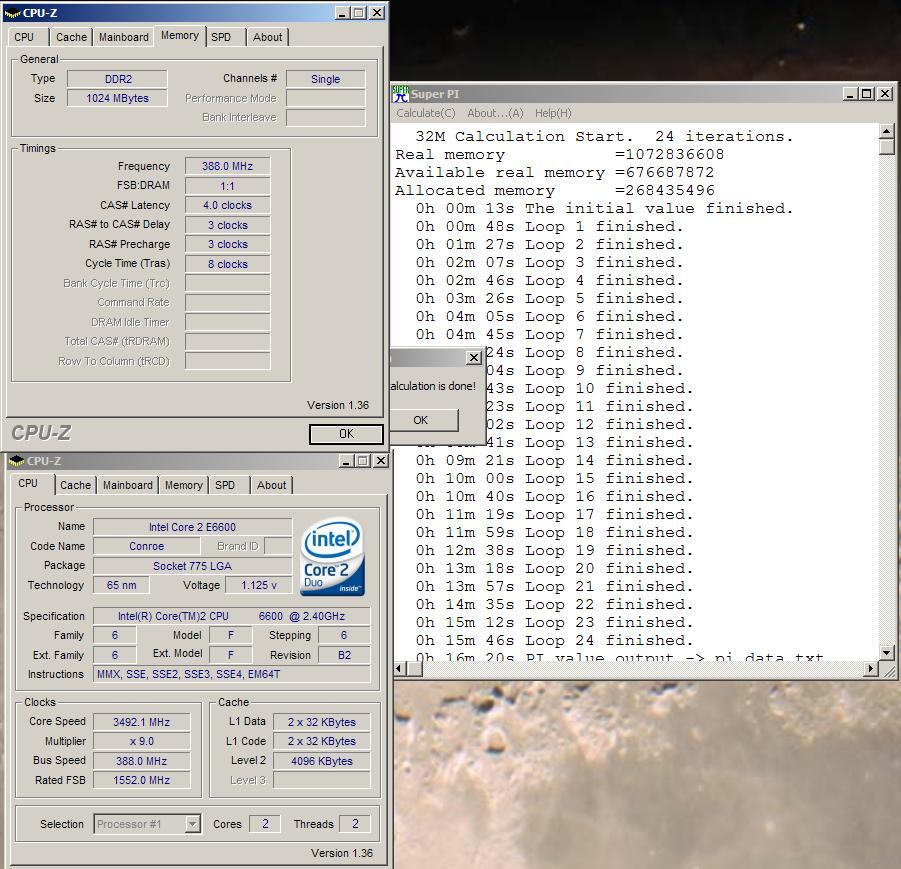The height and width of the screenshot is (869, 901).
Task: Click the Channels # field Single
Action: click(325, 79)
